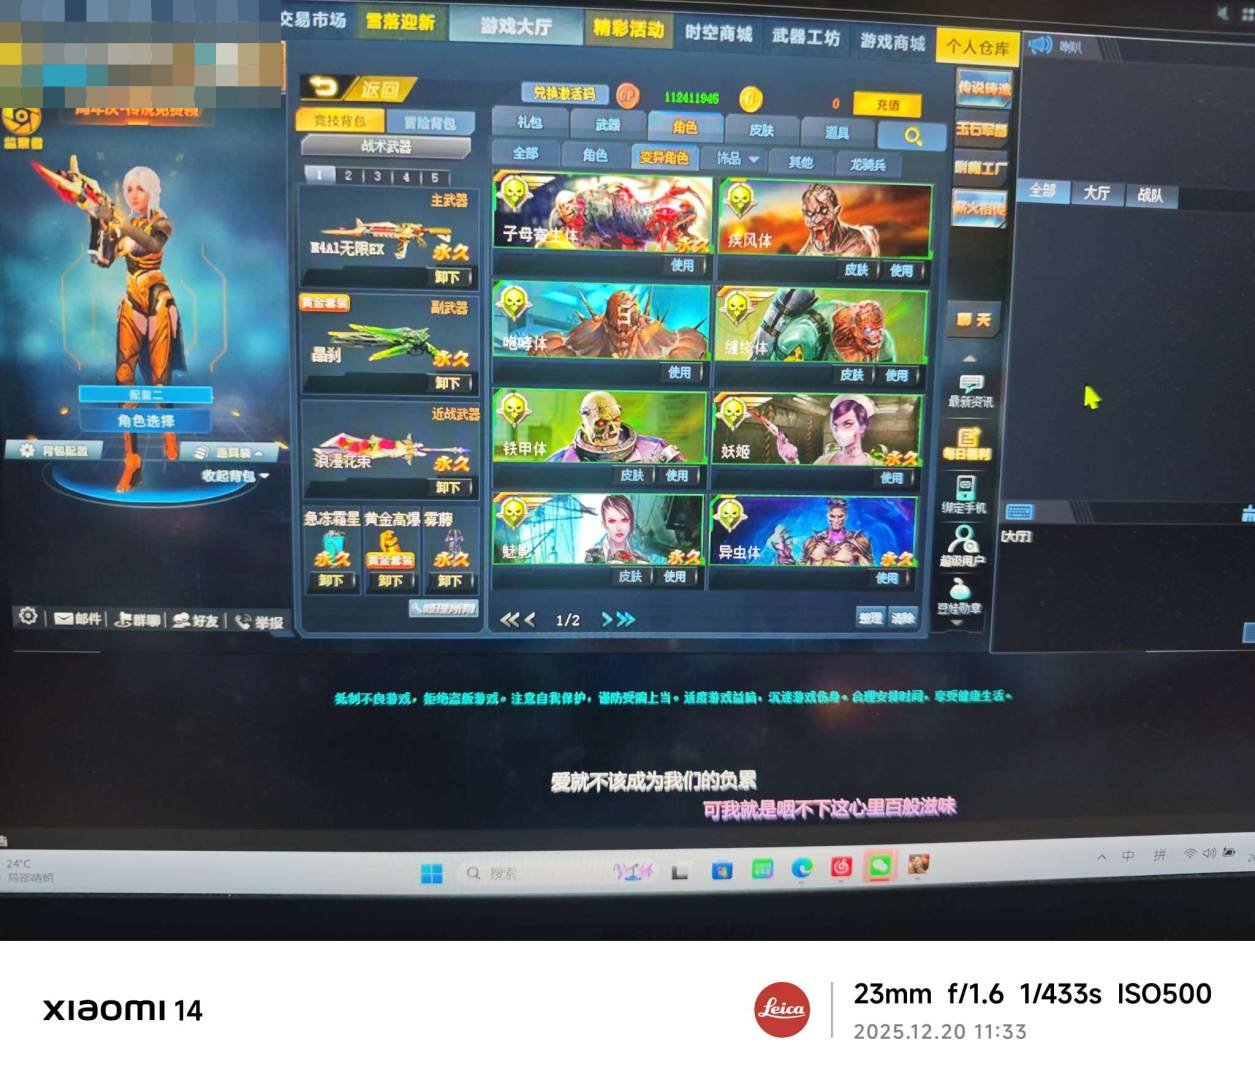
Task: Select bag slot number 3
Action: 377,176
